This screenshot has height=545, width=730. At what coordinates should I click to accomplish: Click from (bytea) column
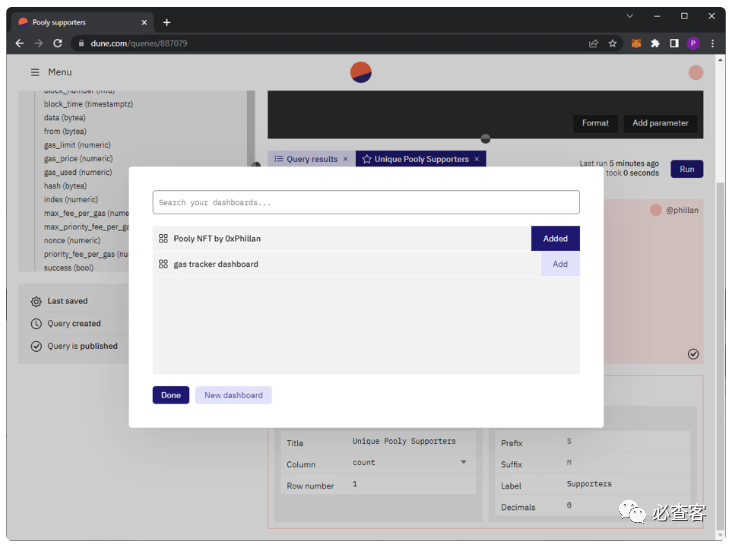(x=65, y=132)
